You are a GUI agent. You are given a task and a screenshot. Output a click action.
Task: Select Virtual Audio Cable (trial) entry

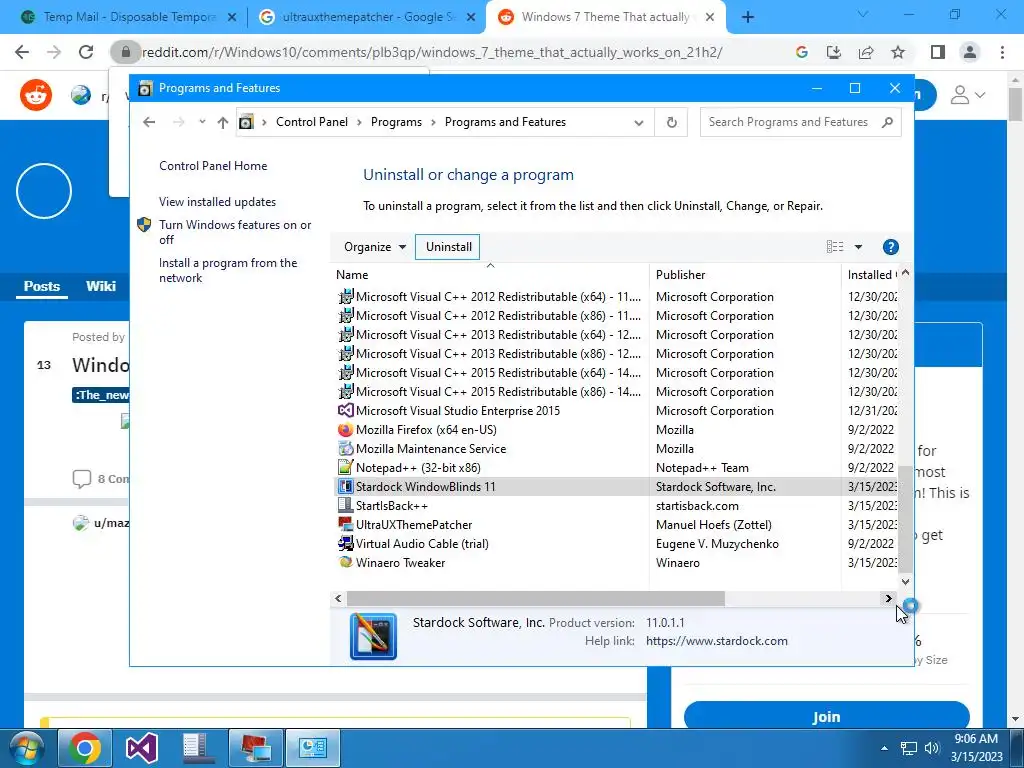(614, 543)
